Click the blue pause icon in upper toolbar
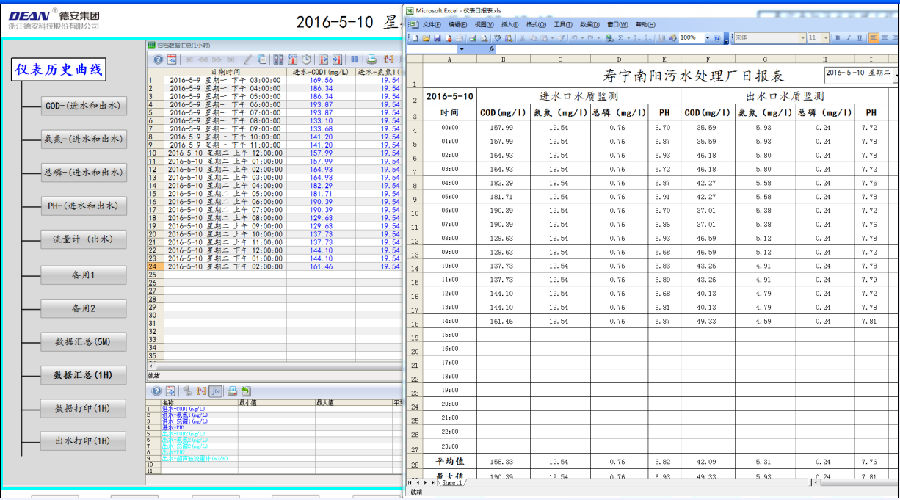 (355, 59)
